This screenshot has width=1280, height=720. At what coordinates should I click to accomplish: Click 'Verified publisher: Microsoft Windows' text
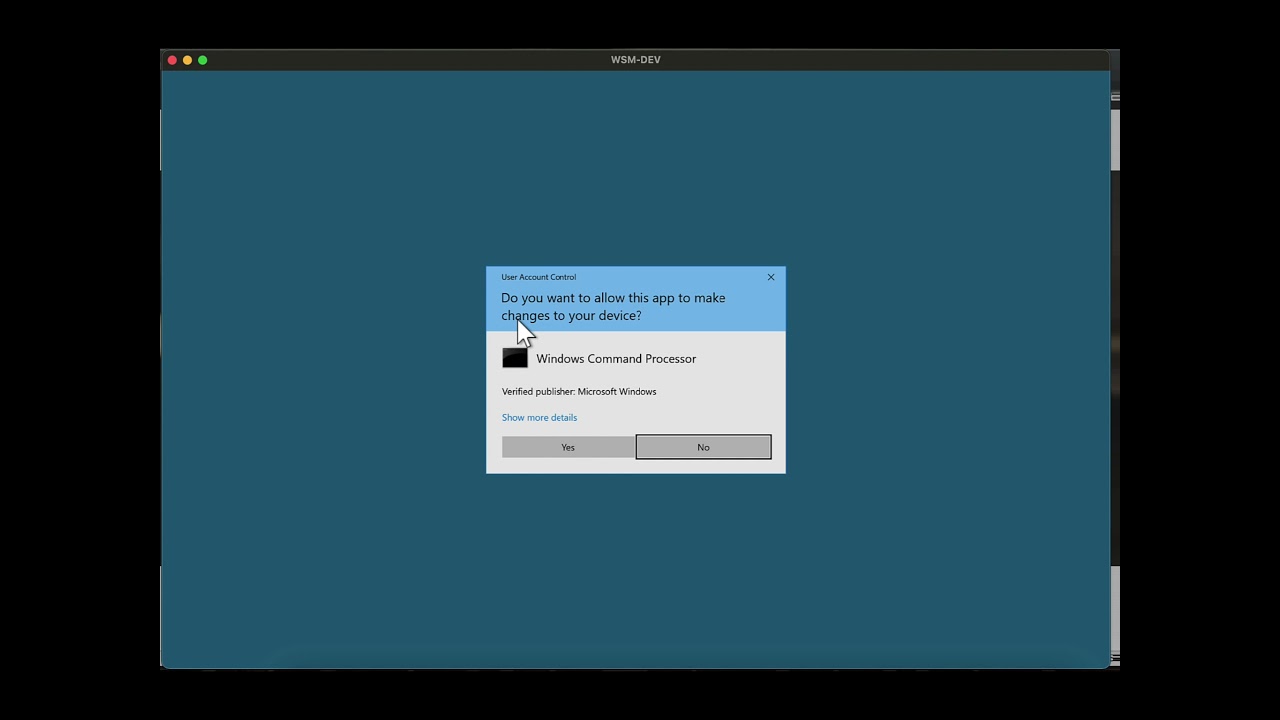579,391
